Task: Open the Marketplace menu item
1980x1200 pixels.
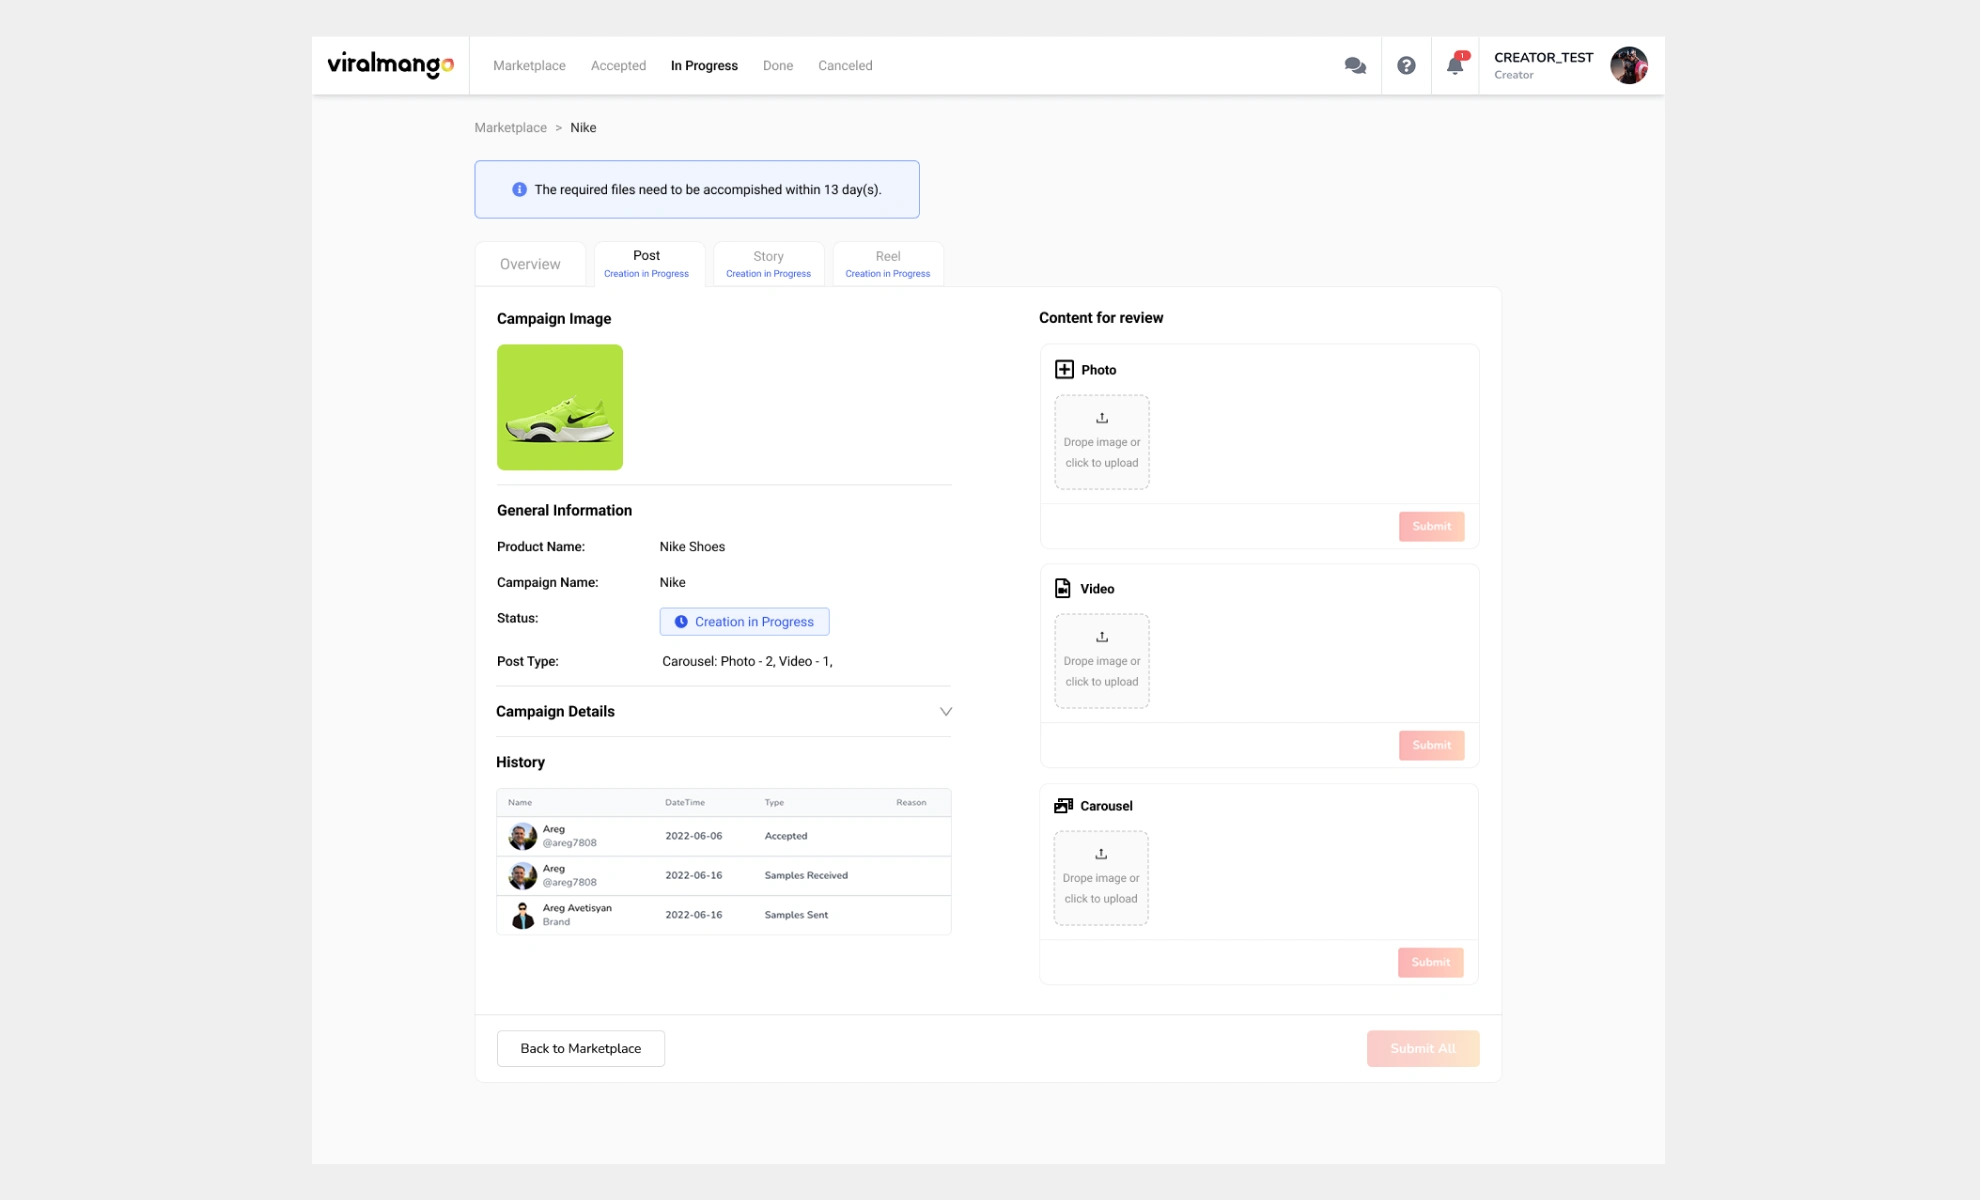Action: point(529,65)
